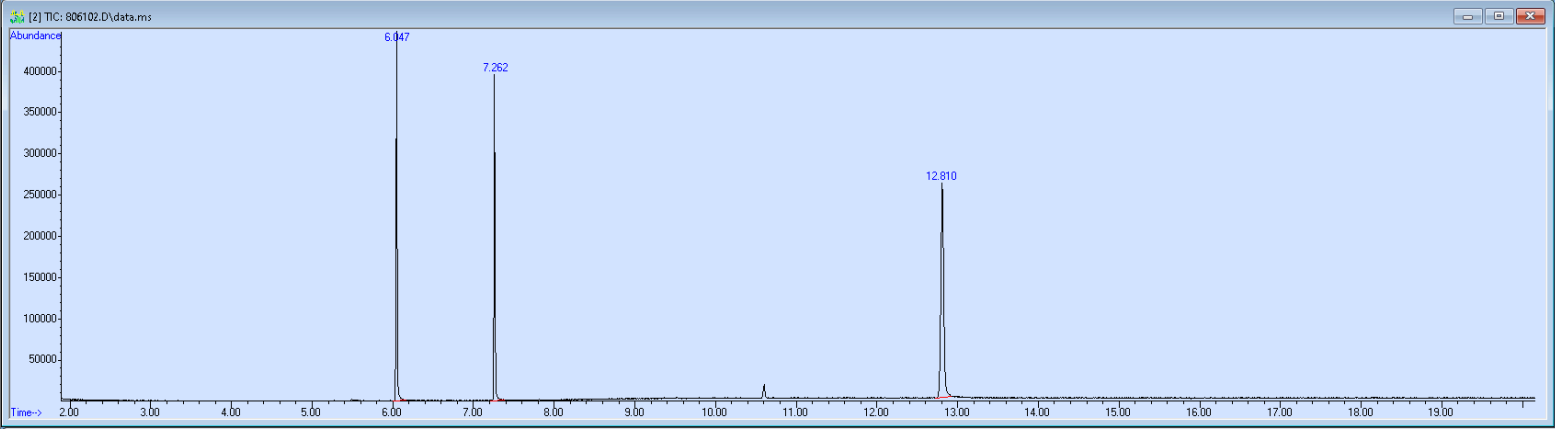This screenshot has height=429, width=1555.
Task: Click the 300000 abundance tick label
Action: (x=39, y=154)
